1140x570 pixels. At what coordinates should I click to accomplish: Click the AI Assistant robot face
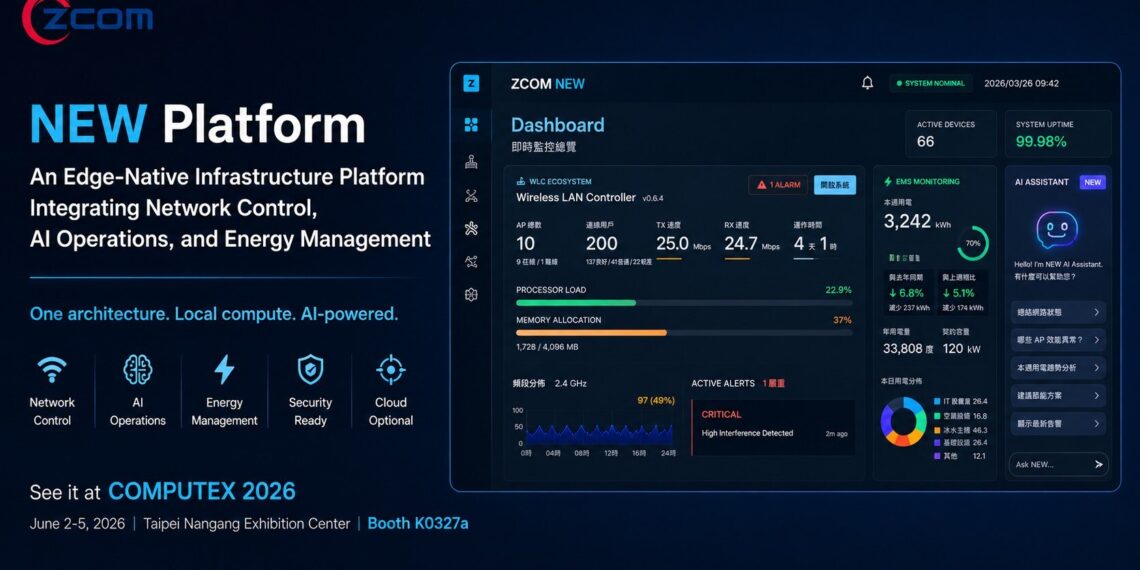(1056, 231)
